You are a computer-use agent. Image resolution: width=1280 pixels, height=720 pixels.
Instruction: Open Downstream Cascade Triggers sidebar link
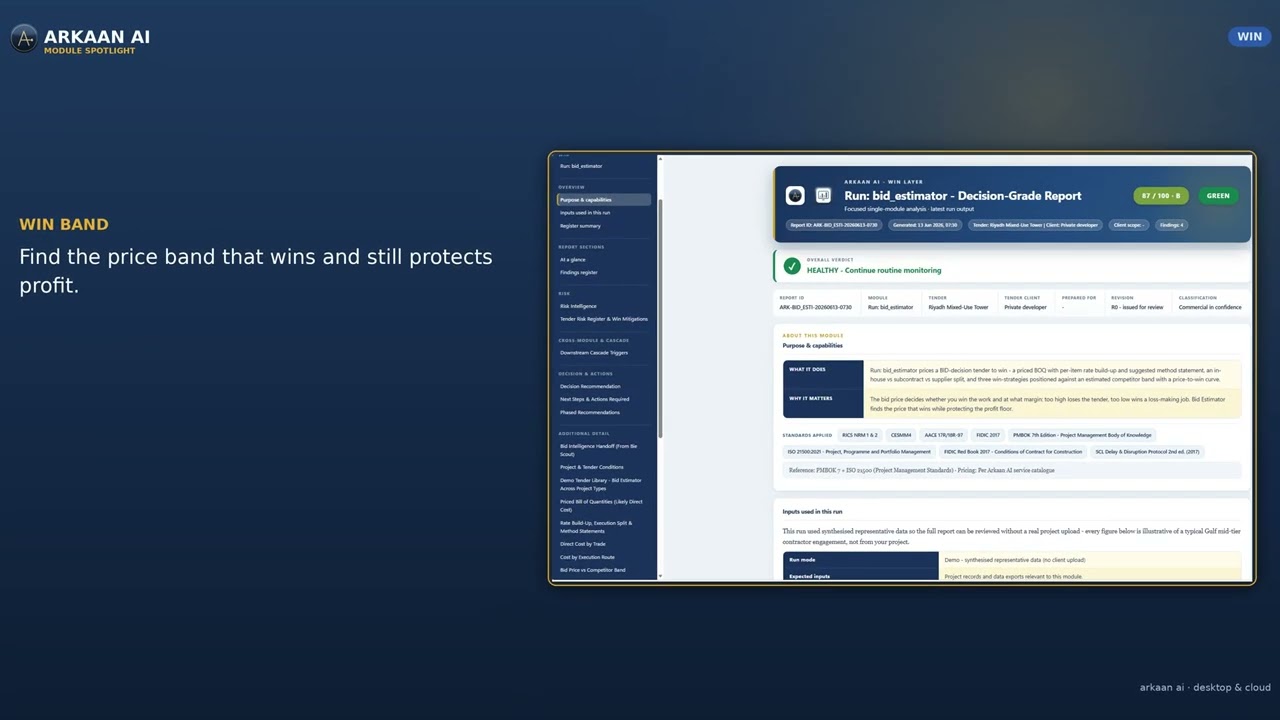pos(594,353)
